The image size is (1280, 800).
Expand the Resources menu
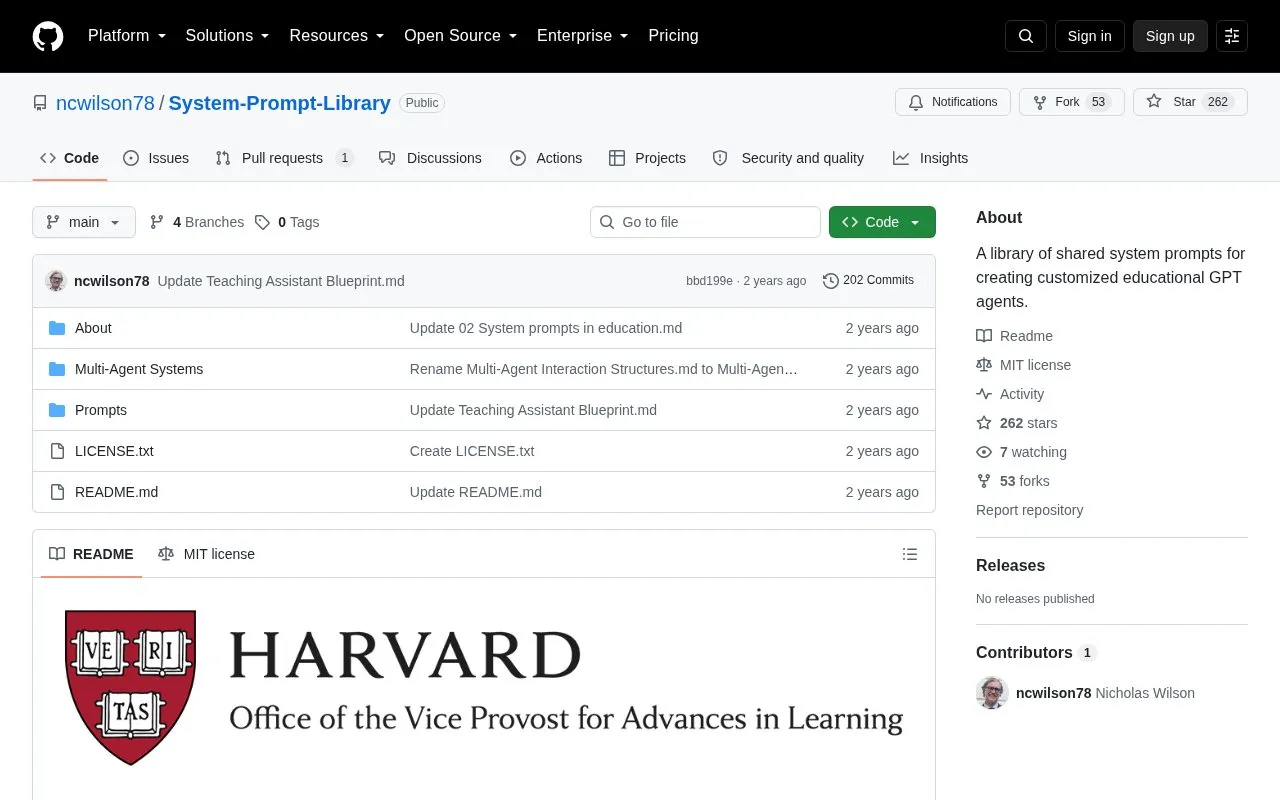point(337,36)
